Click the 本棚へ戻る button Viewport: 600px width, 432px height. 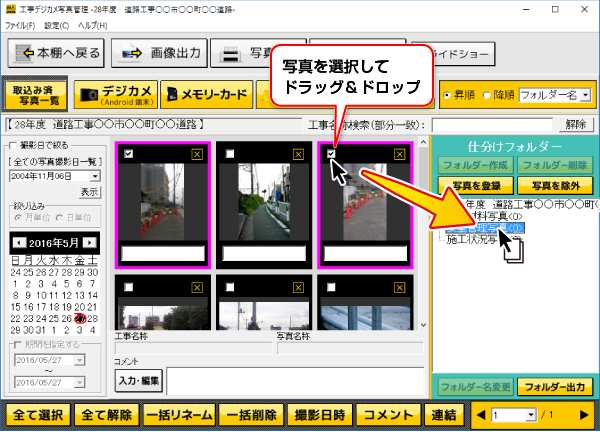coord(56,53)
